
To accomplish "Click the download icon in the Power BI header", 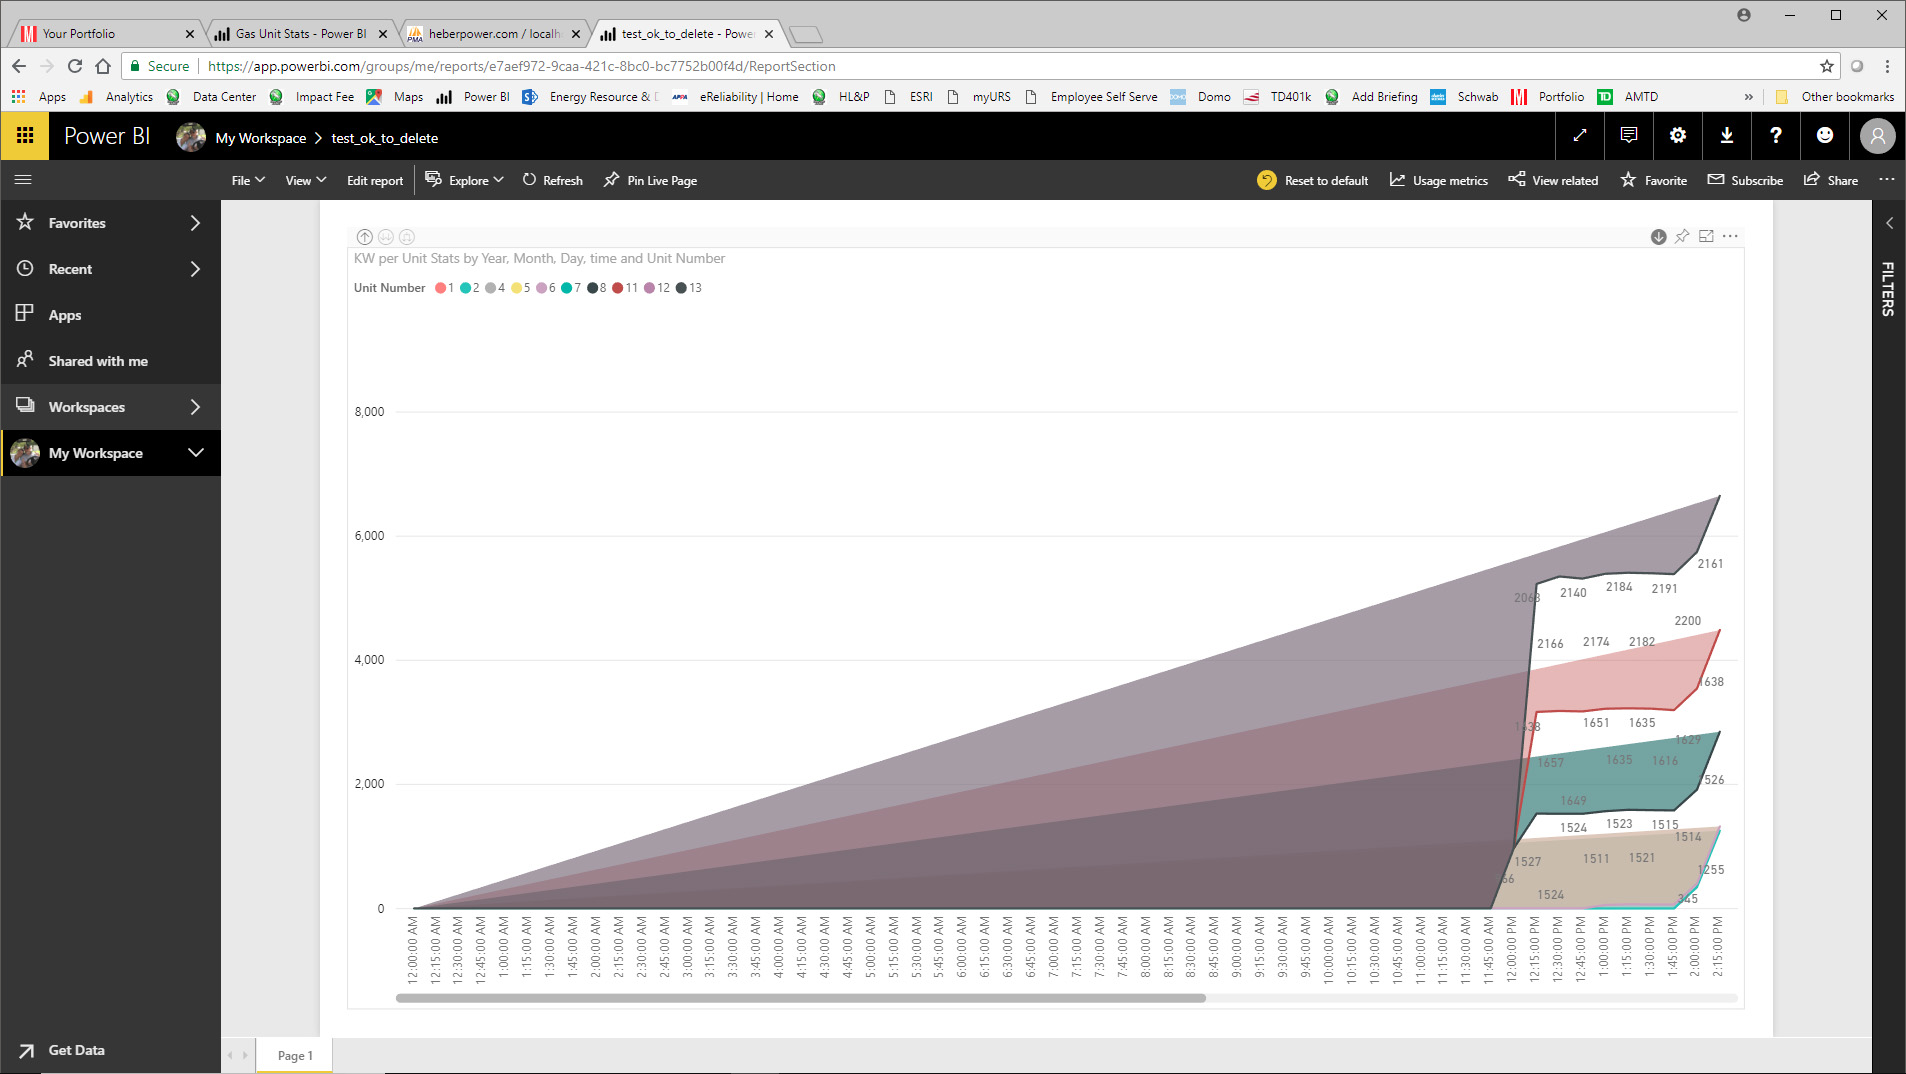I will [1727, 136].
